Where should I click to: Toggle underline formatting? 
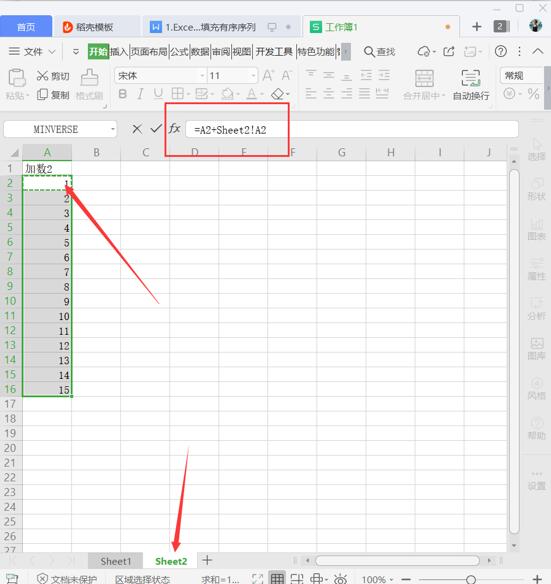(158, 94)
